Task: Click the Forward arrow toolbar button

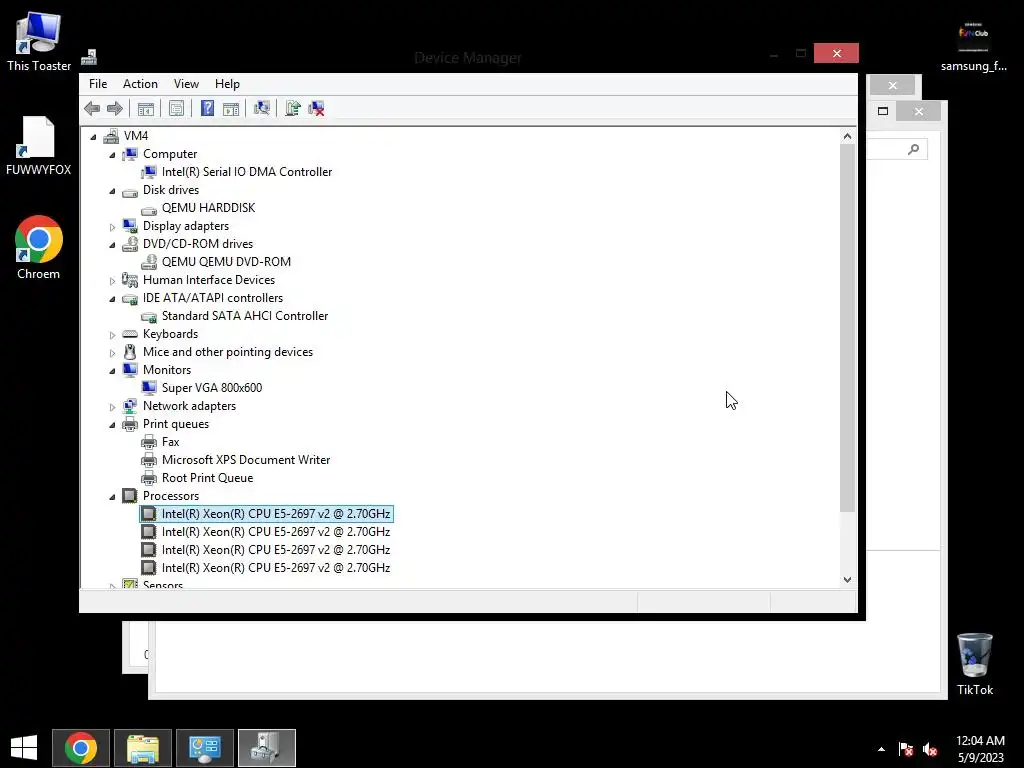Action: [114, 108]
